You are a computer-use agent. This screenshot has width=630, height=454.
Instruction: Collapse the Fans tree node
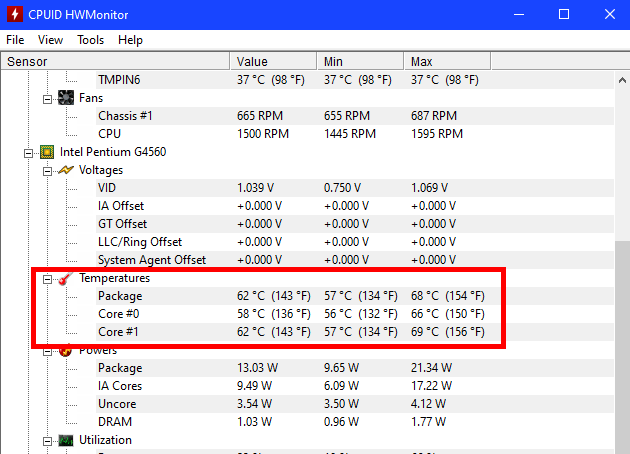(47, 99)
